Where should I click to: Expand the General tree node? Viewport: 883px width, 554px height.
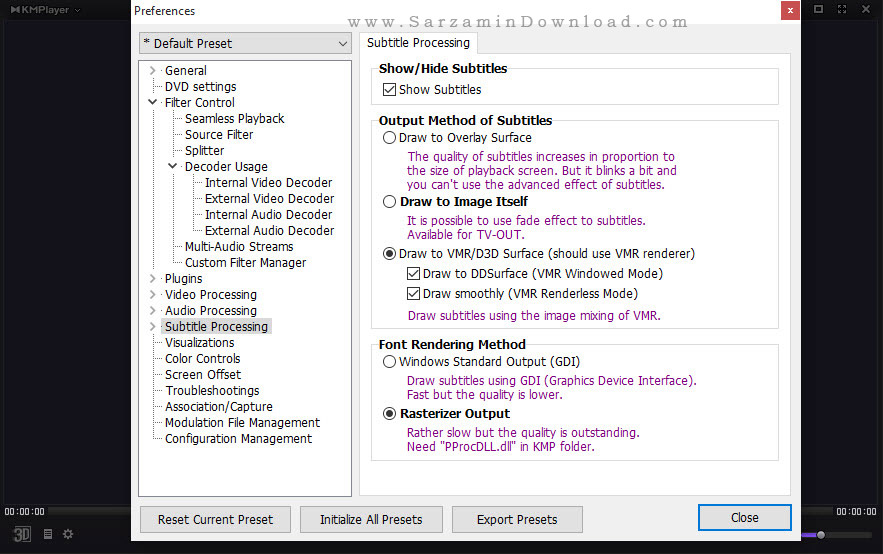click(153, 70)
